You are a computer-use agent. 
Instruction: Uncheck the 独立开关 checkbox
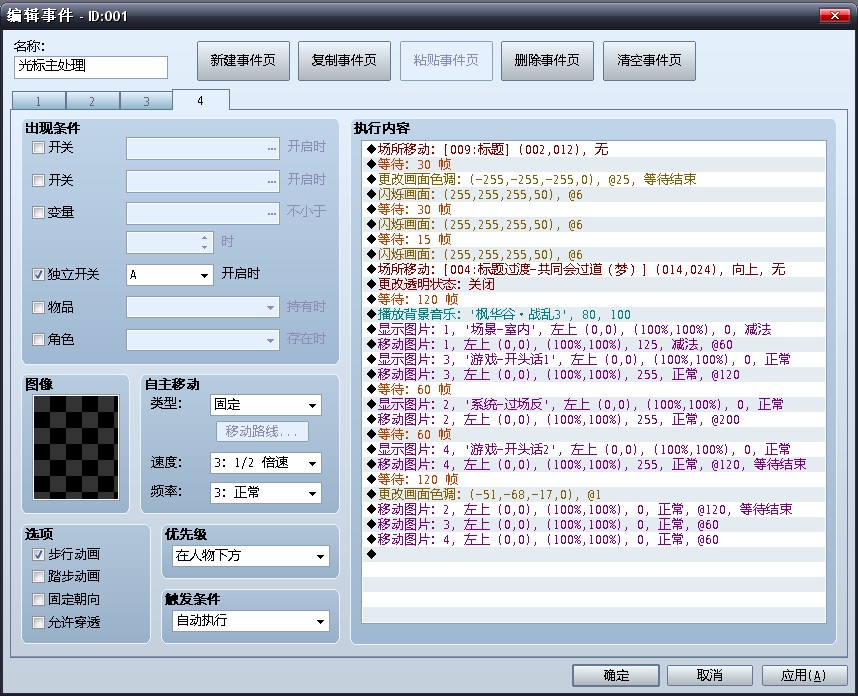point(38,275)
